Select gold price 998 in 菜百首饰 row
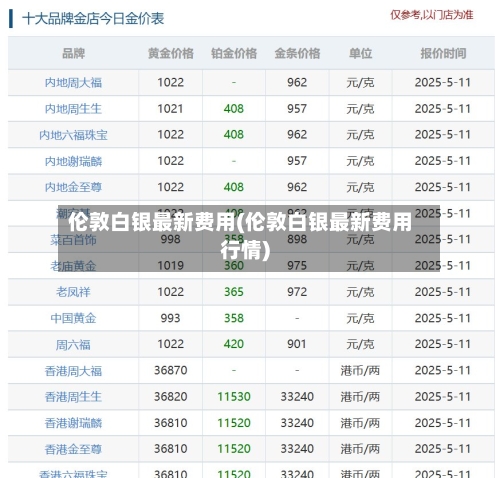The image size is (500, 478). pyautogui.click(x=170, y=239)
